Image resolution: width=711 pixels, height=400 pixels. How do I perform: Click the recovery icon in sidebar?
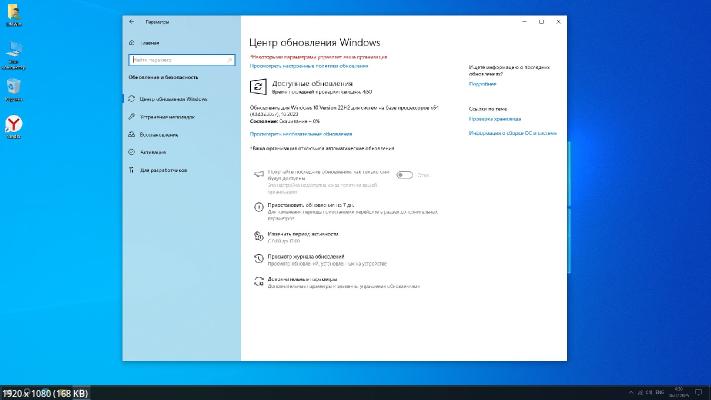[x=131, y=134]
